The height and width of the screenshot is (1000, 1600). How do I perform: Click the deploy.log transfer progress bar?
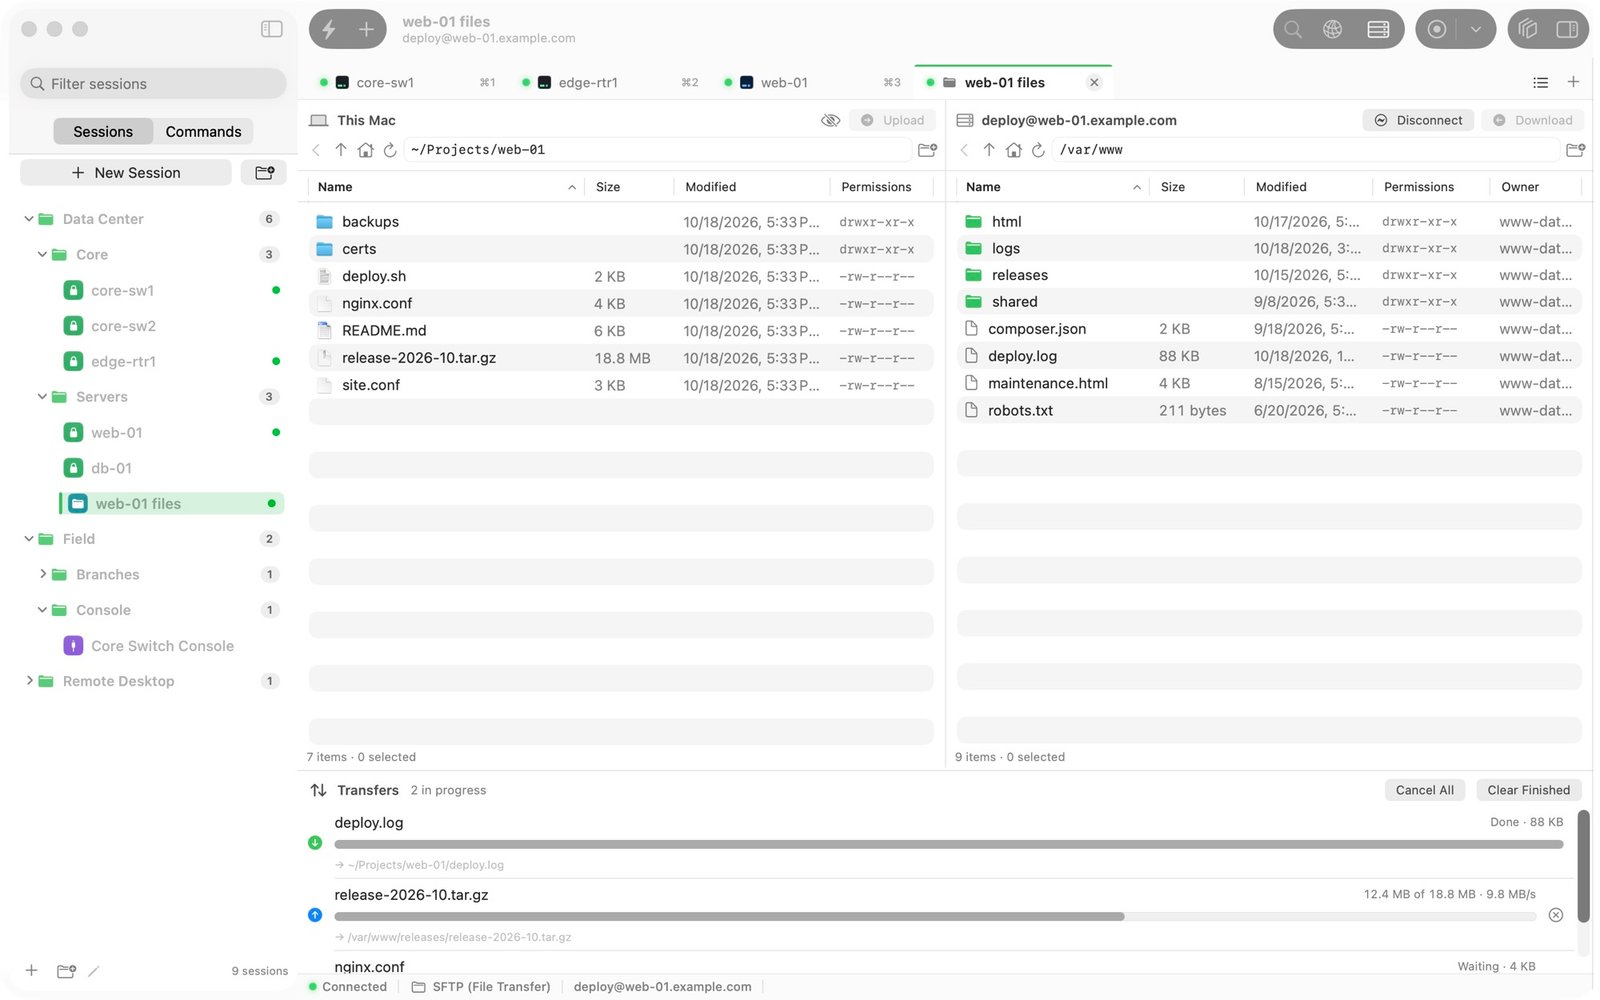pyautogui.click(x=948, y=844)
